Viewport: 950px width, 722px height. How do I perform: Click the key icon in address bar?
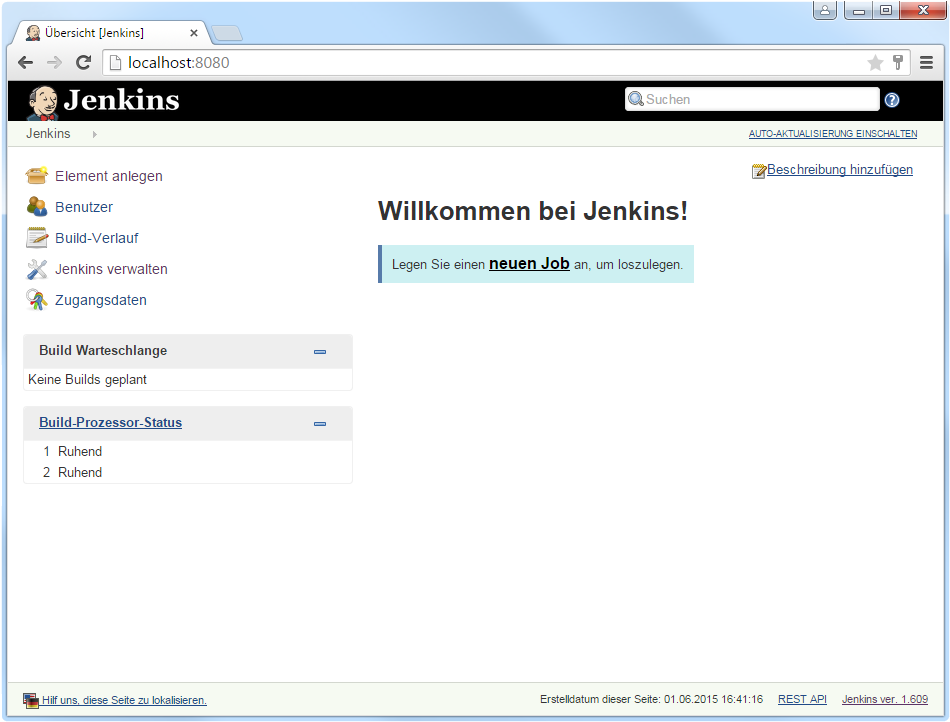coord(898,62)
